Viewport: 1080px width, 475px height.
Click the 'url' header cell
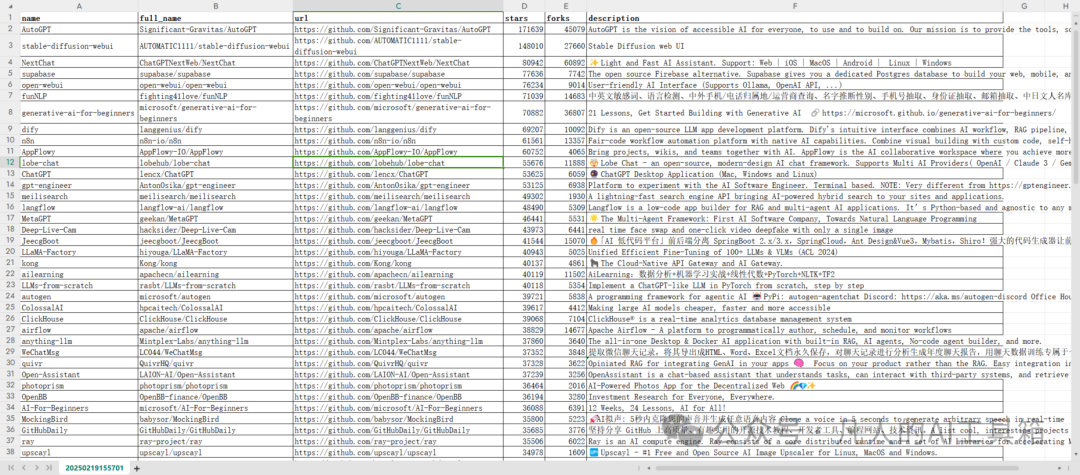[x=397, y=18]
